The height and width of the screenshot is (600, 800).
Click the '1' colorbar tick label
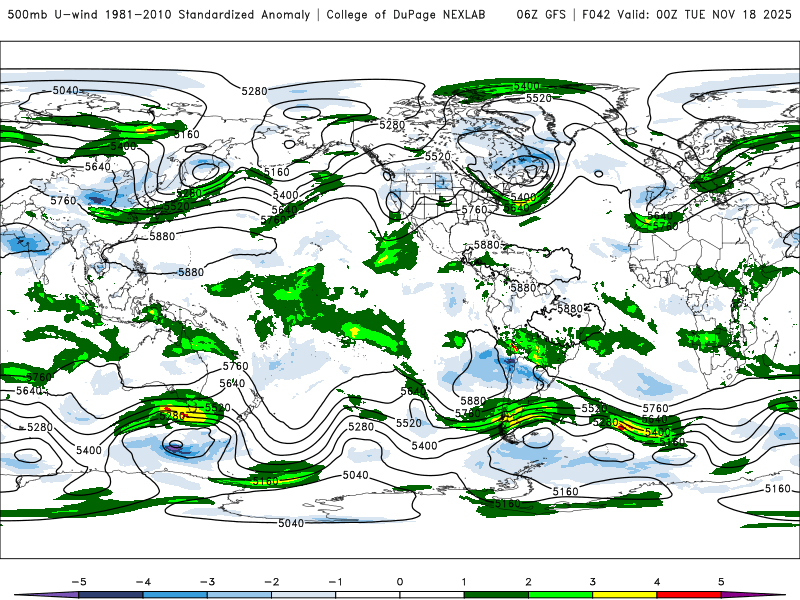click(x=464, y=582)
